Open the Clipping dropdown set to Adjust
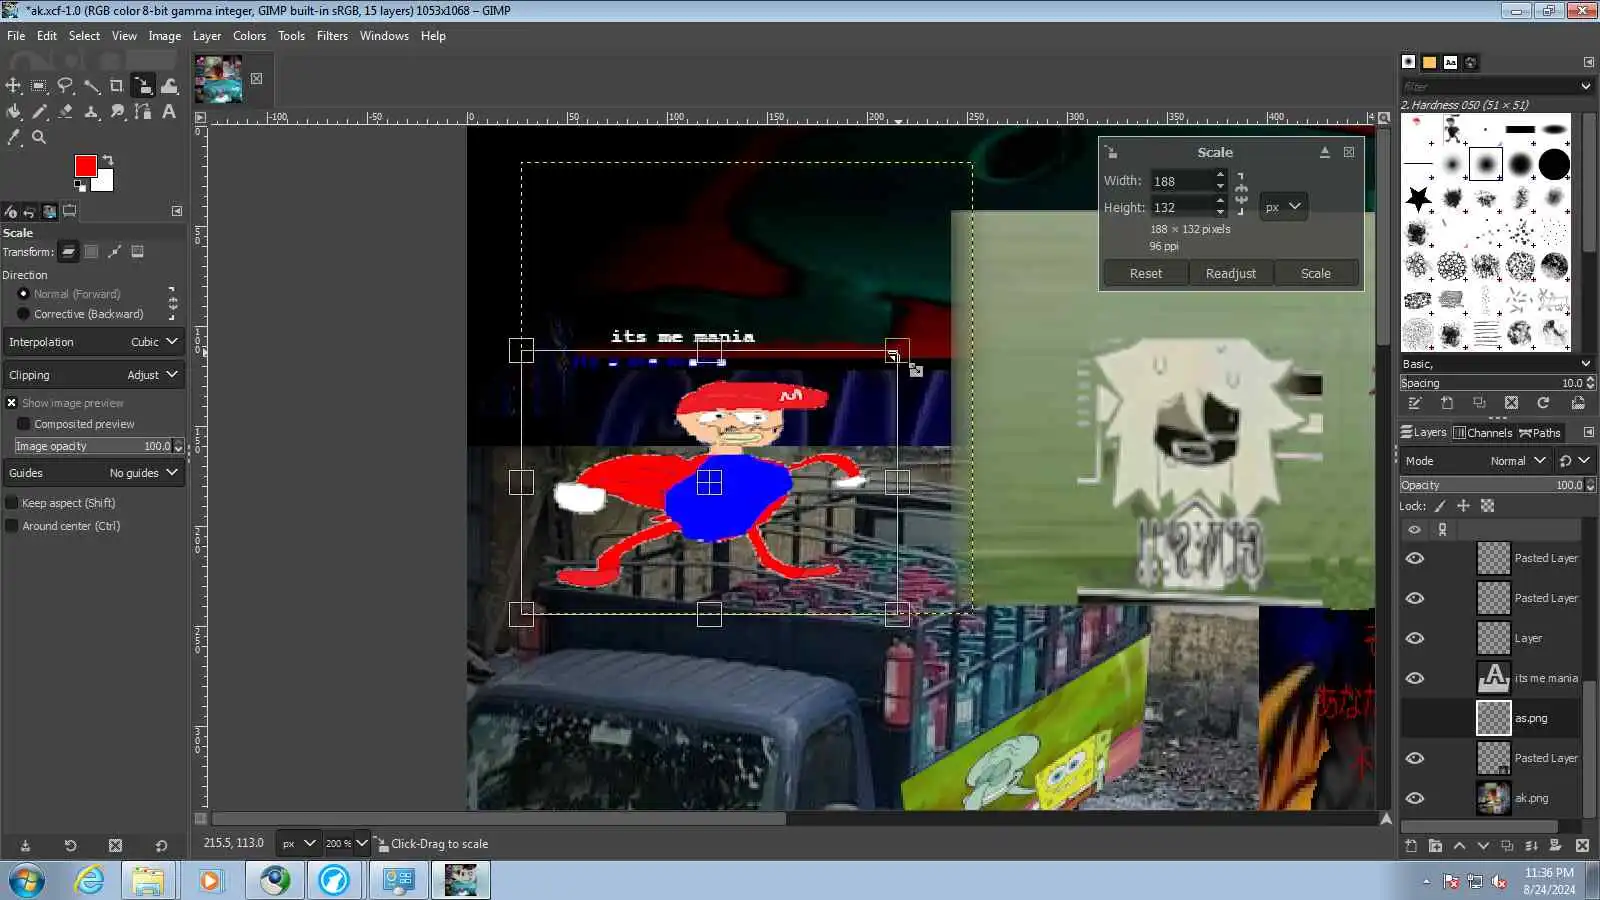The width and height of the screenshot is (1600, 900). point(94,375)
